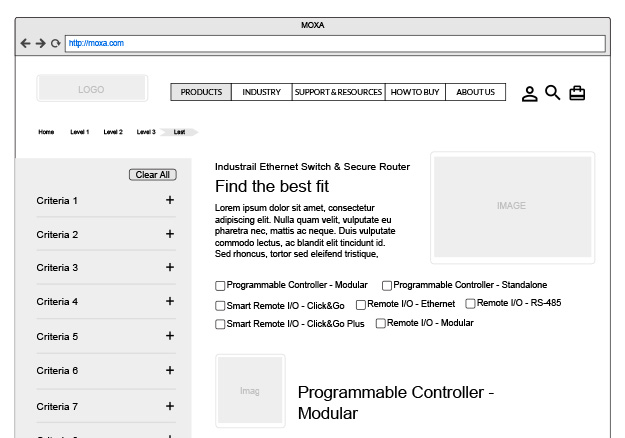625x438 pixels.
Task: Expand Criteria 7 with plus icon
Action: pos(170,406)
